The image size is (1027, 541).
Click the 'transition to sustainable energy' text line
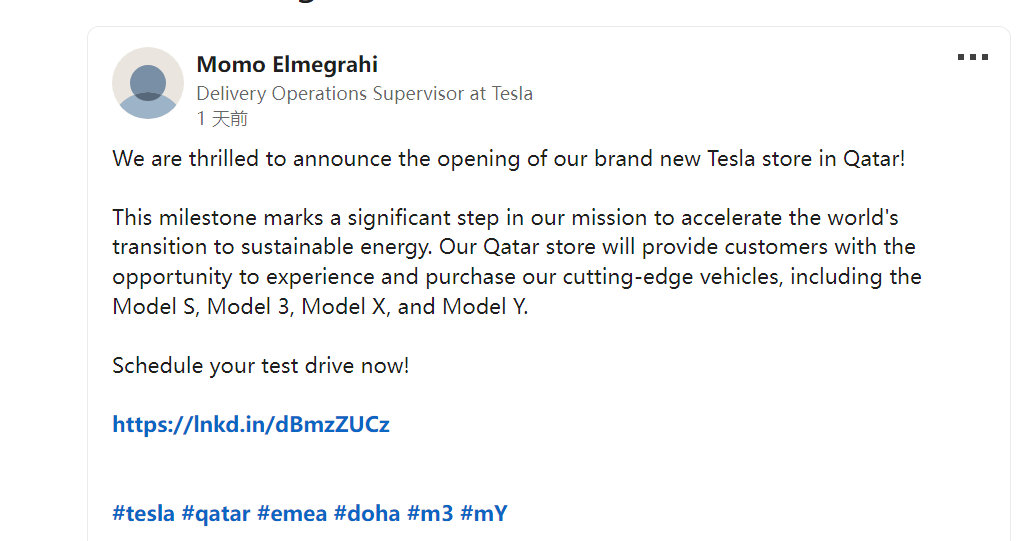tap(514, 248)
